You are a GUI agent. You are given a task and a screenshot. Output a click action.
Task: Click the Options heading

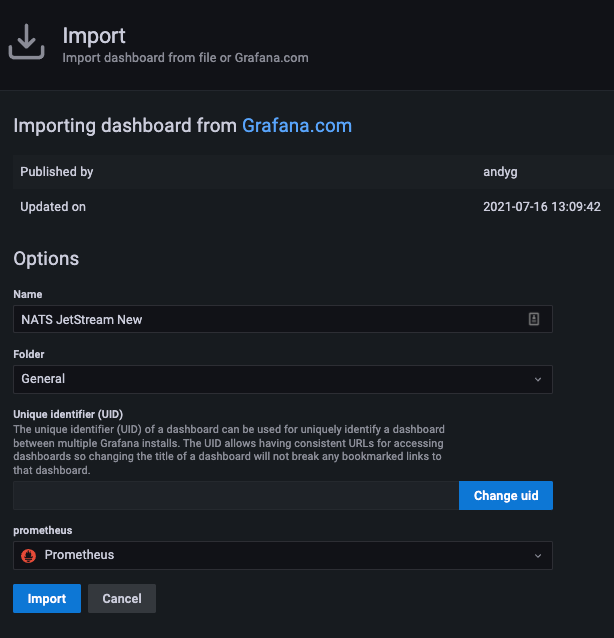click(x=46, y=258)
